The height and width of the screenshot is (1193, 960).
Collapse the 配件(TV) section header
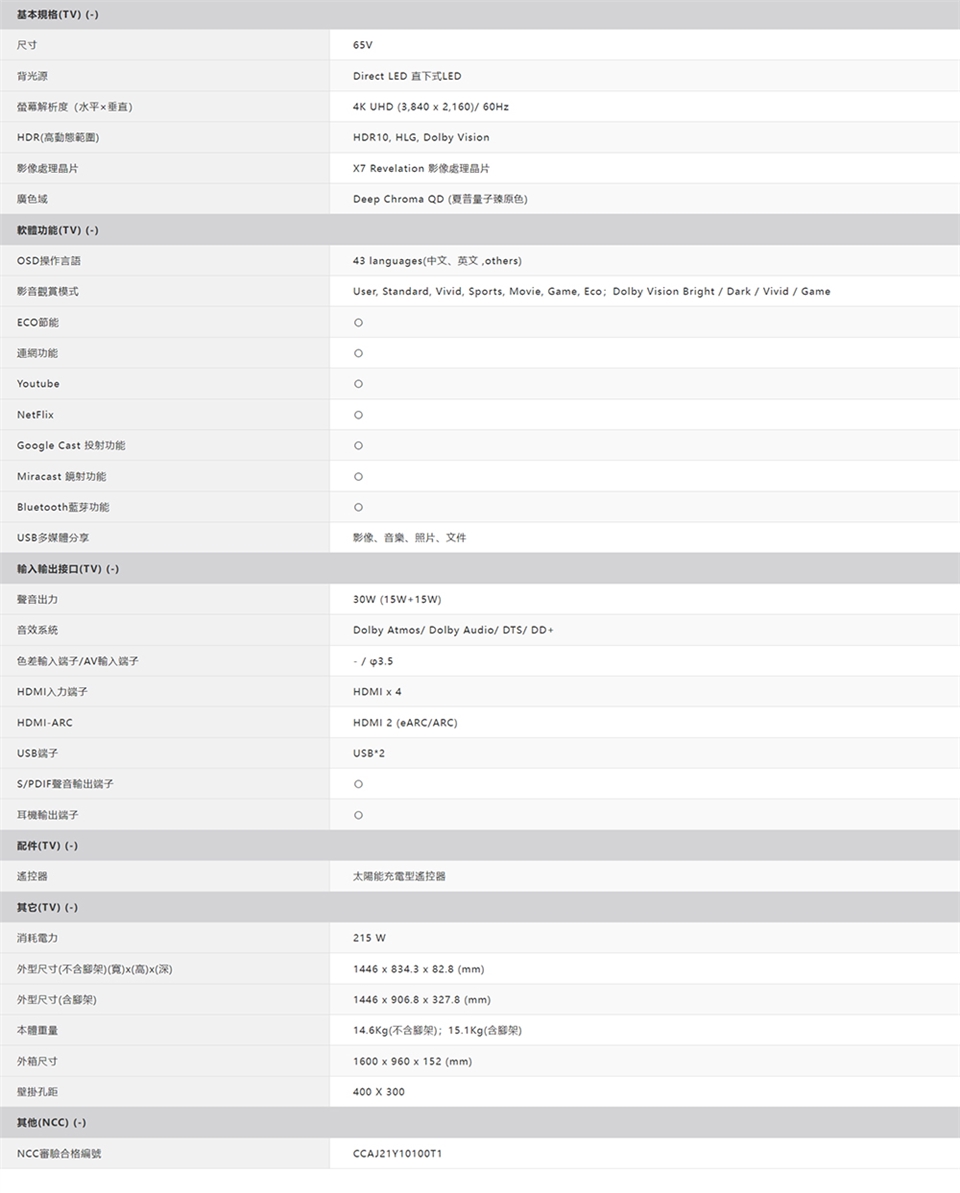click(47, 846)
